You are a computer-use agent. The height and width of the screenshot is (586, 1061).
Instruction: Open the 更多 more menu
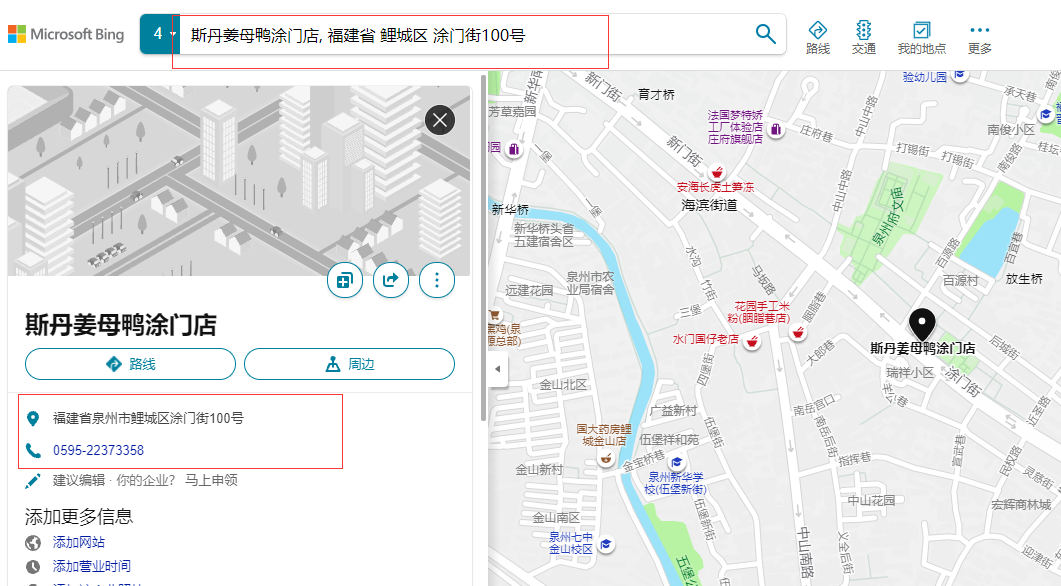[979, 37]
